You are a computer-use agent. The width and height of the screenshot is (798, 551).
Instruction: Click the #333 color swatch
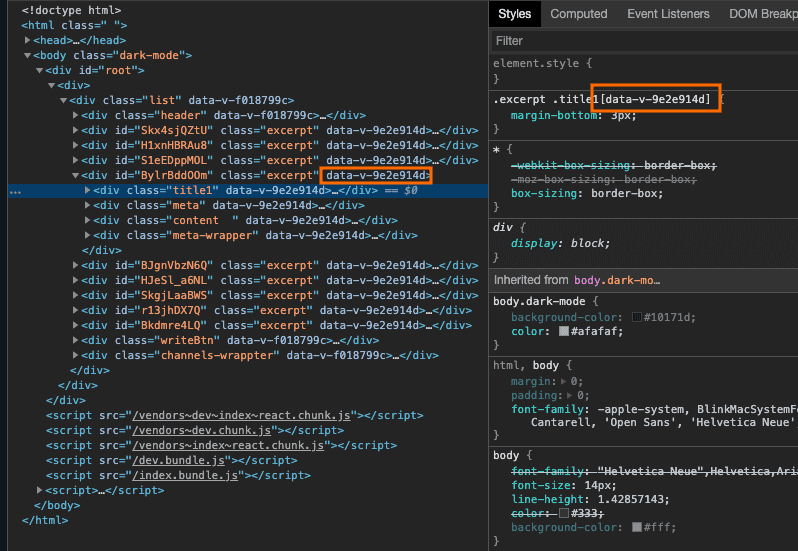pyautogui.click(x=564, y=513)
